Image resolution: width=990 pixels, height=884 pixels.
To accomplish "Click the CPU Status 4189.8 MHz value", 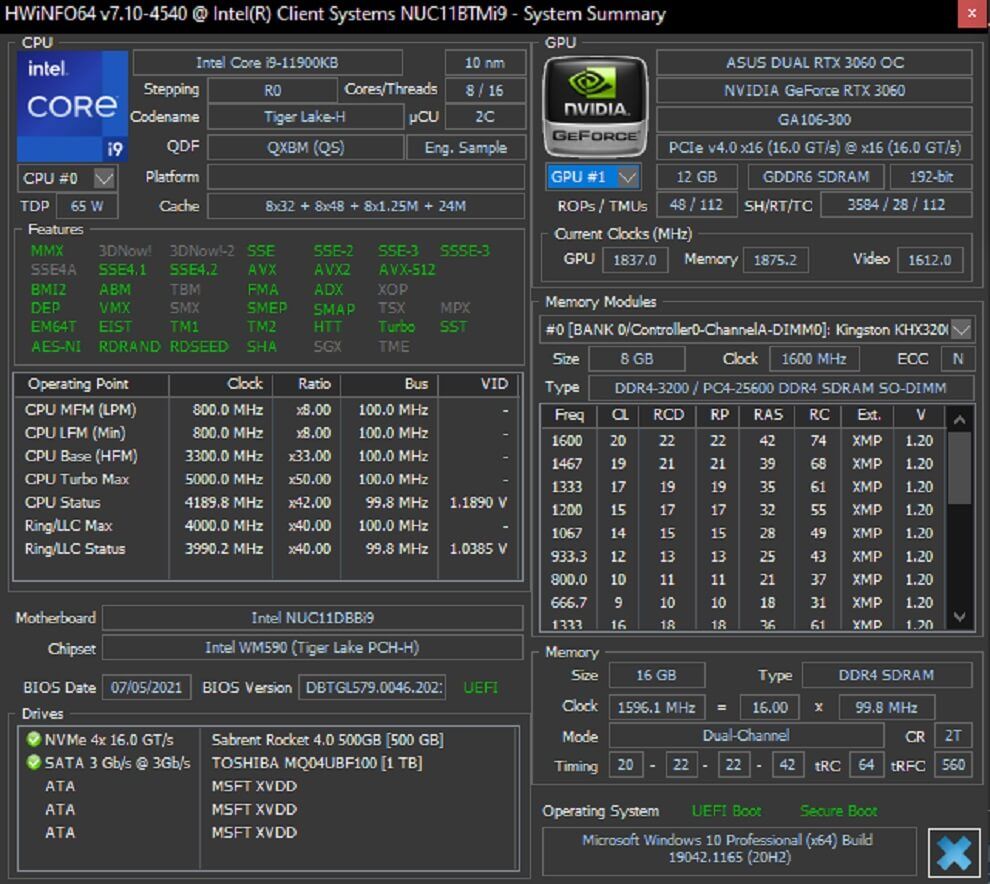I will coord(224,503).
